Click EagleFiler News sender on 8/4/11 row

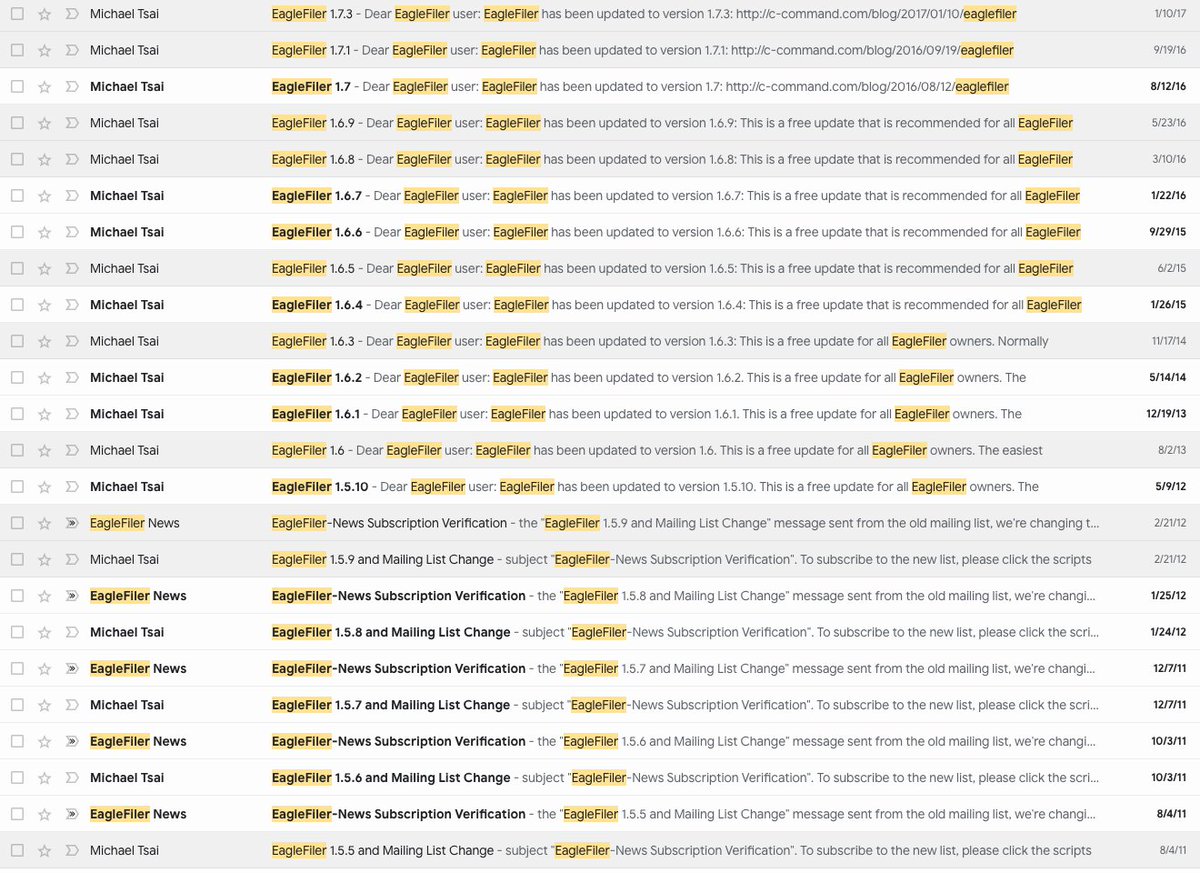(138, 814)
